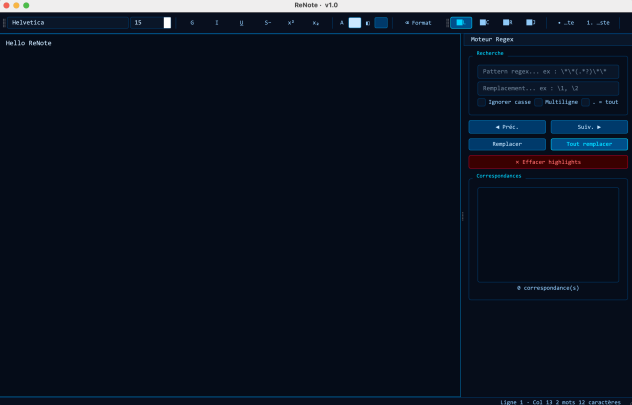Image resolution: width=632 pixels, height=405 pixels.
Task: Focus the Pattern regex input field
Action: [x=547, y=72]
